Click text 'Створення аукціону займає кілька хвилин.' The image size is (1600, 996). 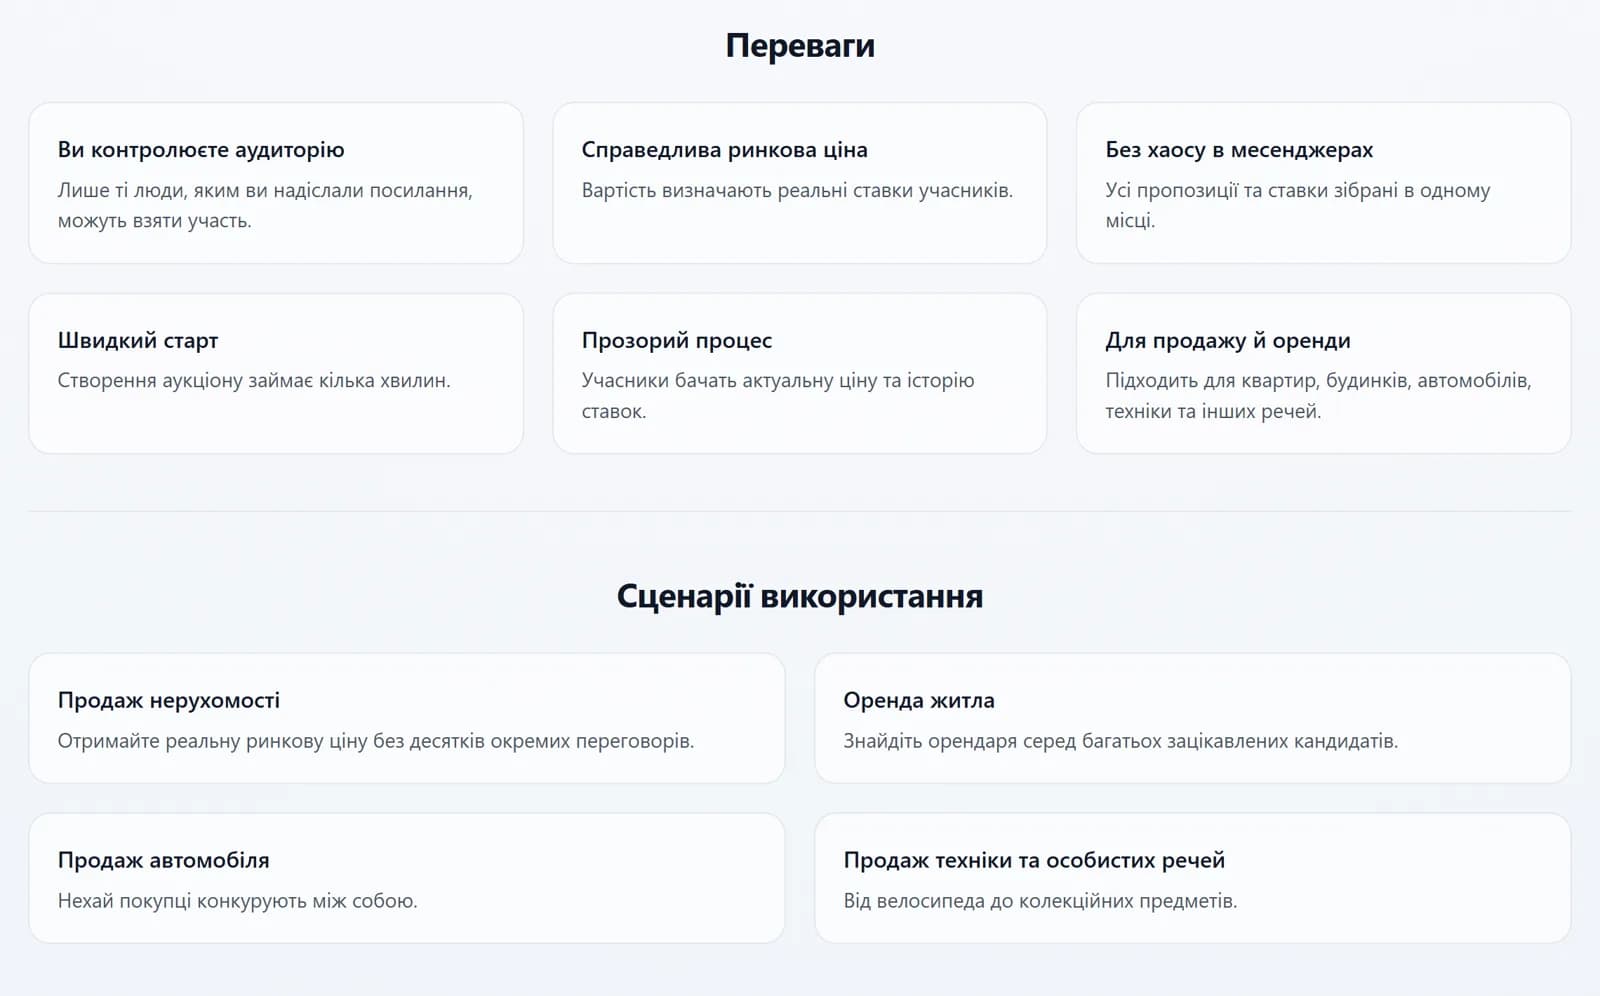(254, 381)
